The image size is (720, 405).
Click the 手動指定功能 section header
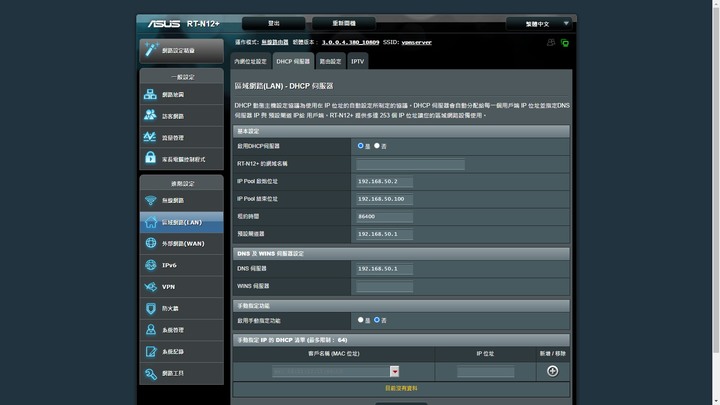point(401,306)
